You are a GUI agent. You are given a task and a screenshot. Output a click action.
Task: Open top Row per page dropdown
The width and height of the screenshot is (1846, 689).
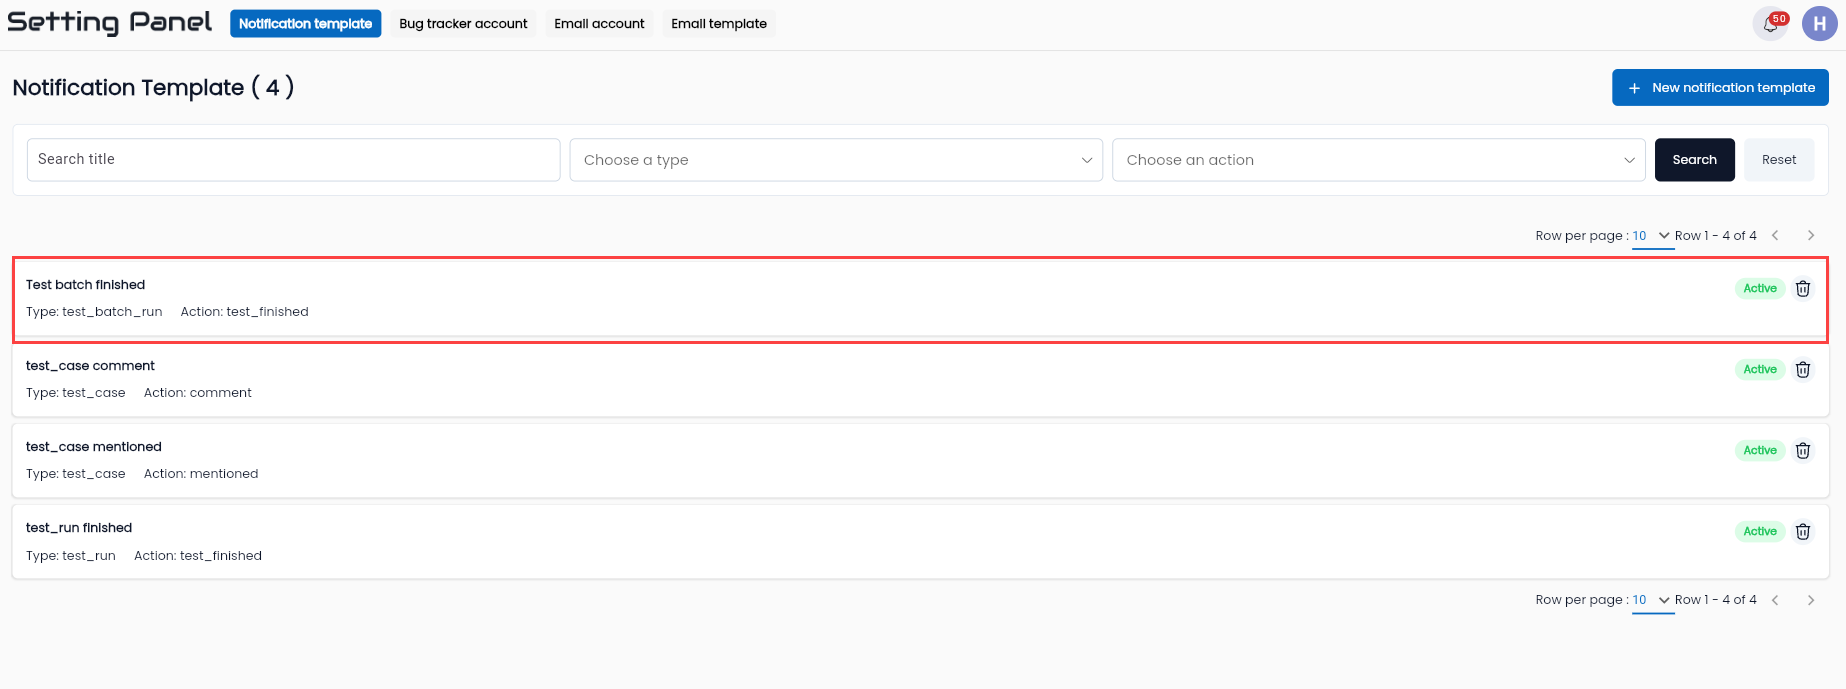click(x=1652, y=237)
